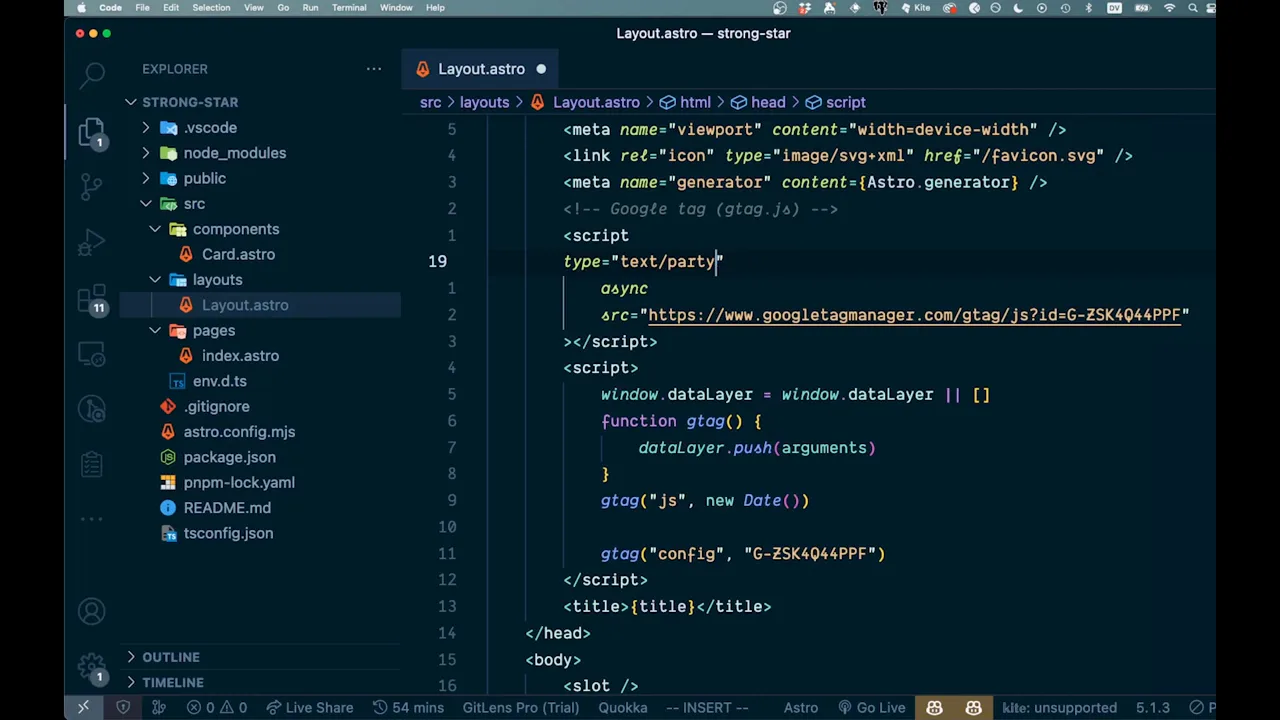Image resolution: width=1280 pixels, height=720 pixels.
Task: Open the Accounts icon in activity bar
Action: click(x=92, y=611)
